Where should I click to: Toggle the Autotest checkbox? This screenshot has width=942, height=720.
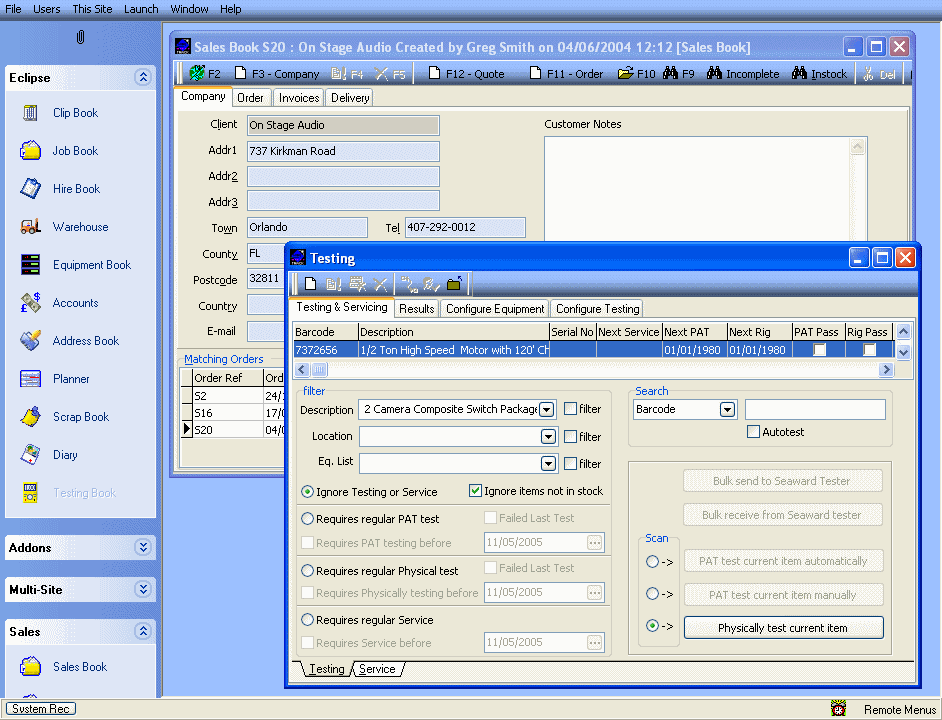point(754,432)
